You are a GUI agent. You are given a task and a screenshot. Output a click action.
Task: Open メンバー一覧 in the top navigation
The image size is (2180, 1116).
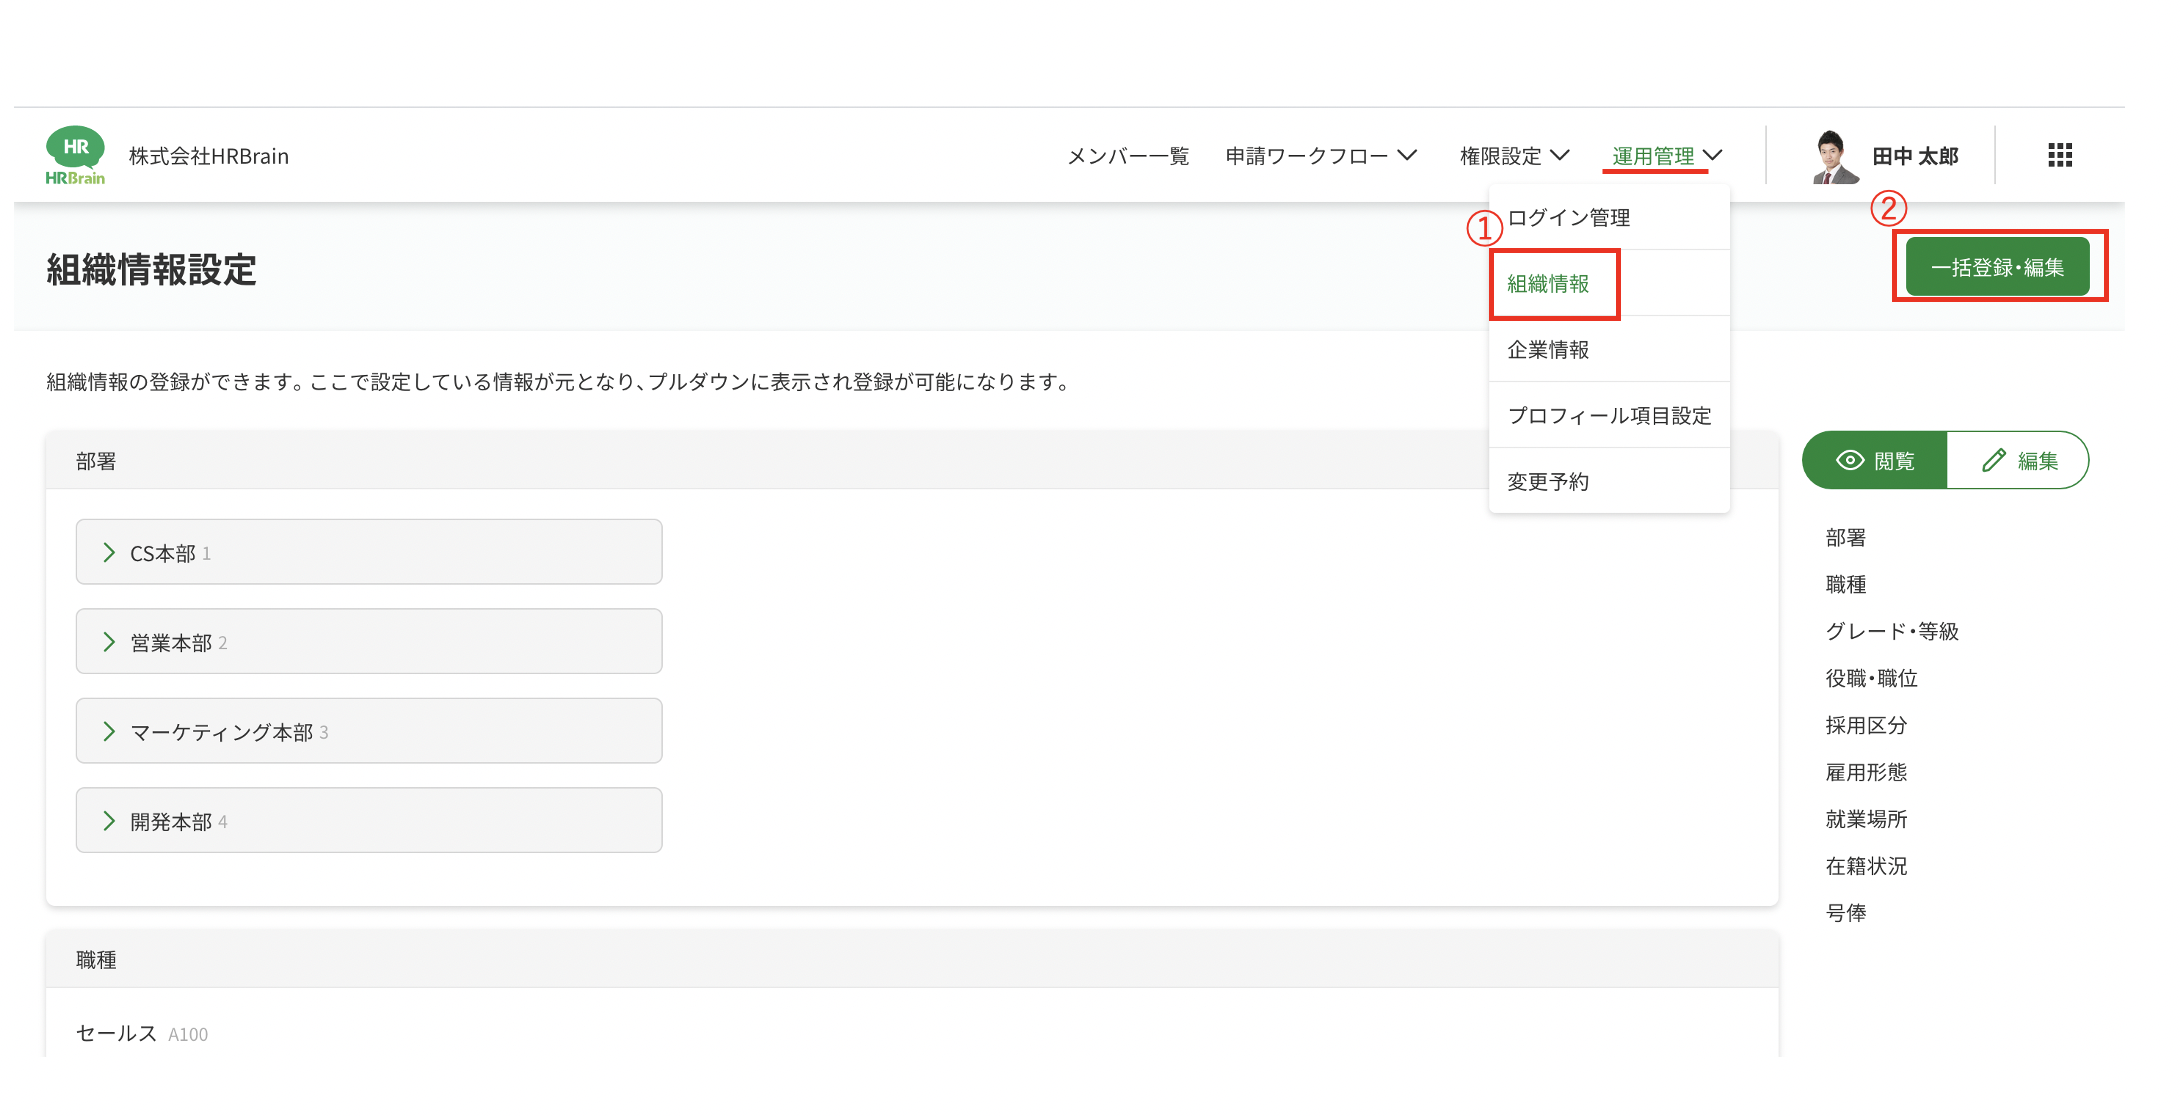click(1128, 156)
